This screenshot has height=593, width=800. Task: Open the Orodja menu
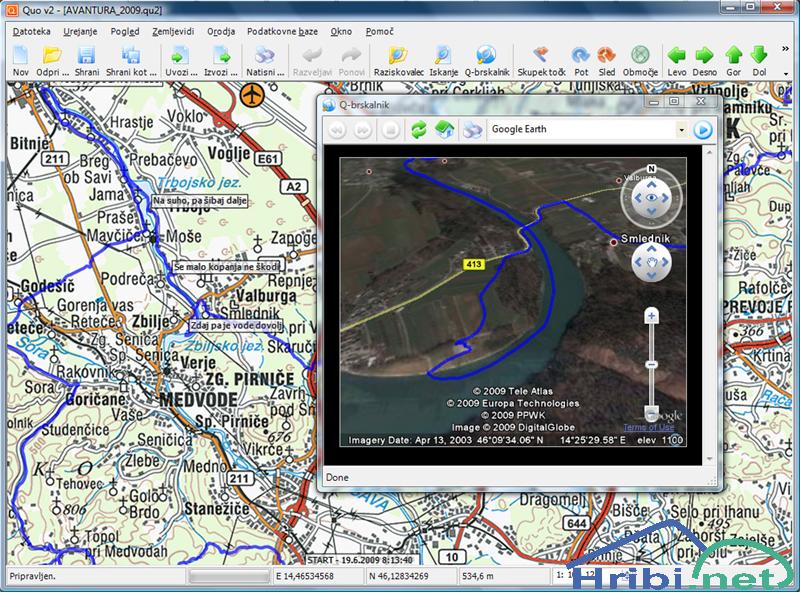coord(221,31)
